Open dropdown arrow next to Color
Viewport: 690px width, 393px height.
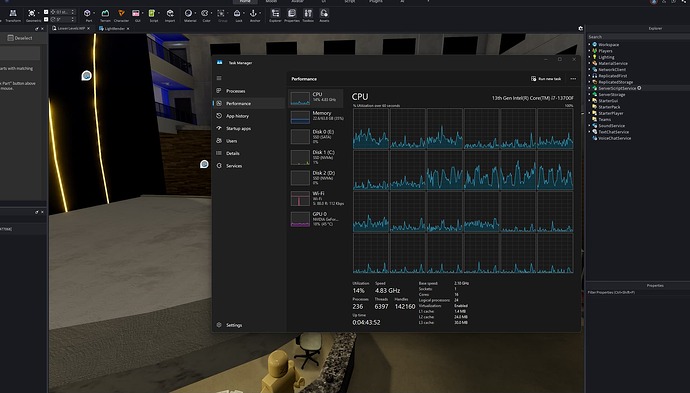tap(212, 13)
